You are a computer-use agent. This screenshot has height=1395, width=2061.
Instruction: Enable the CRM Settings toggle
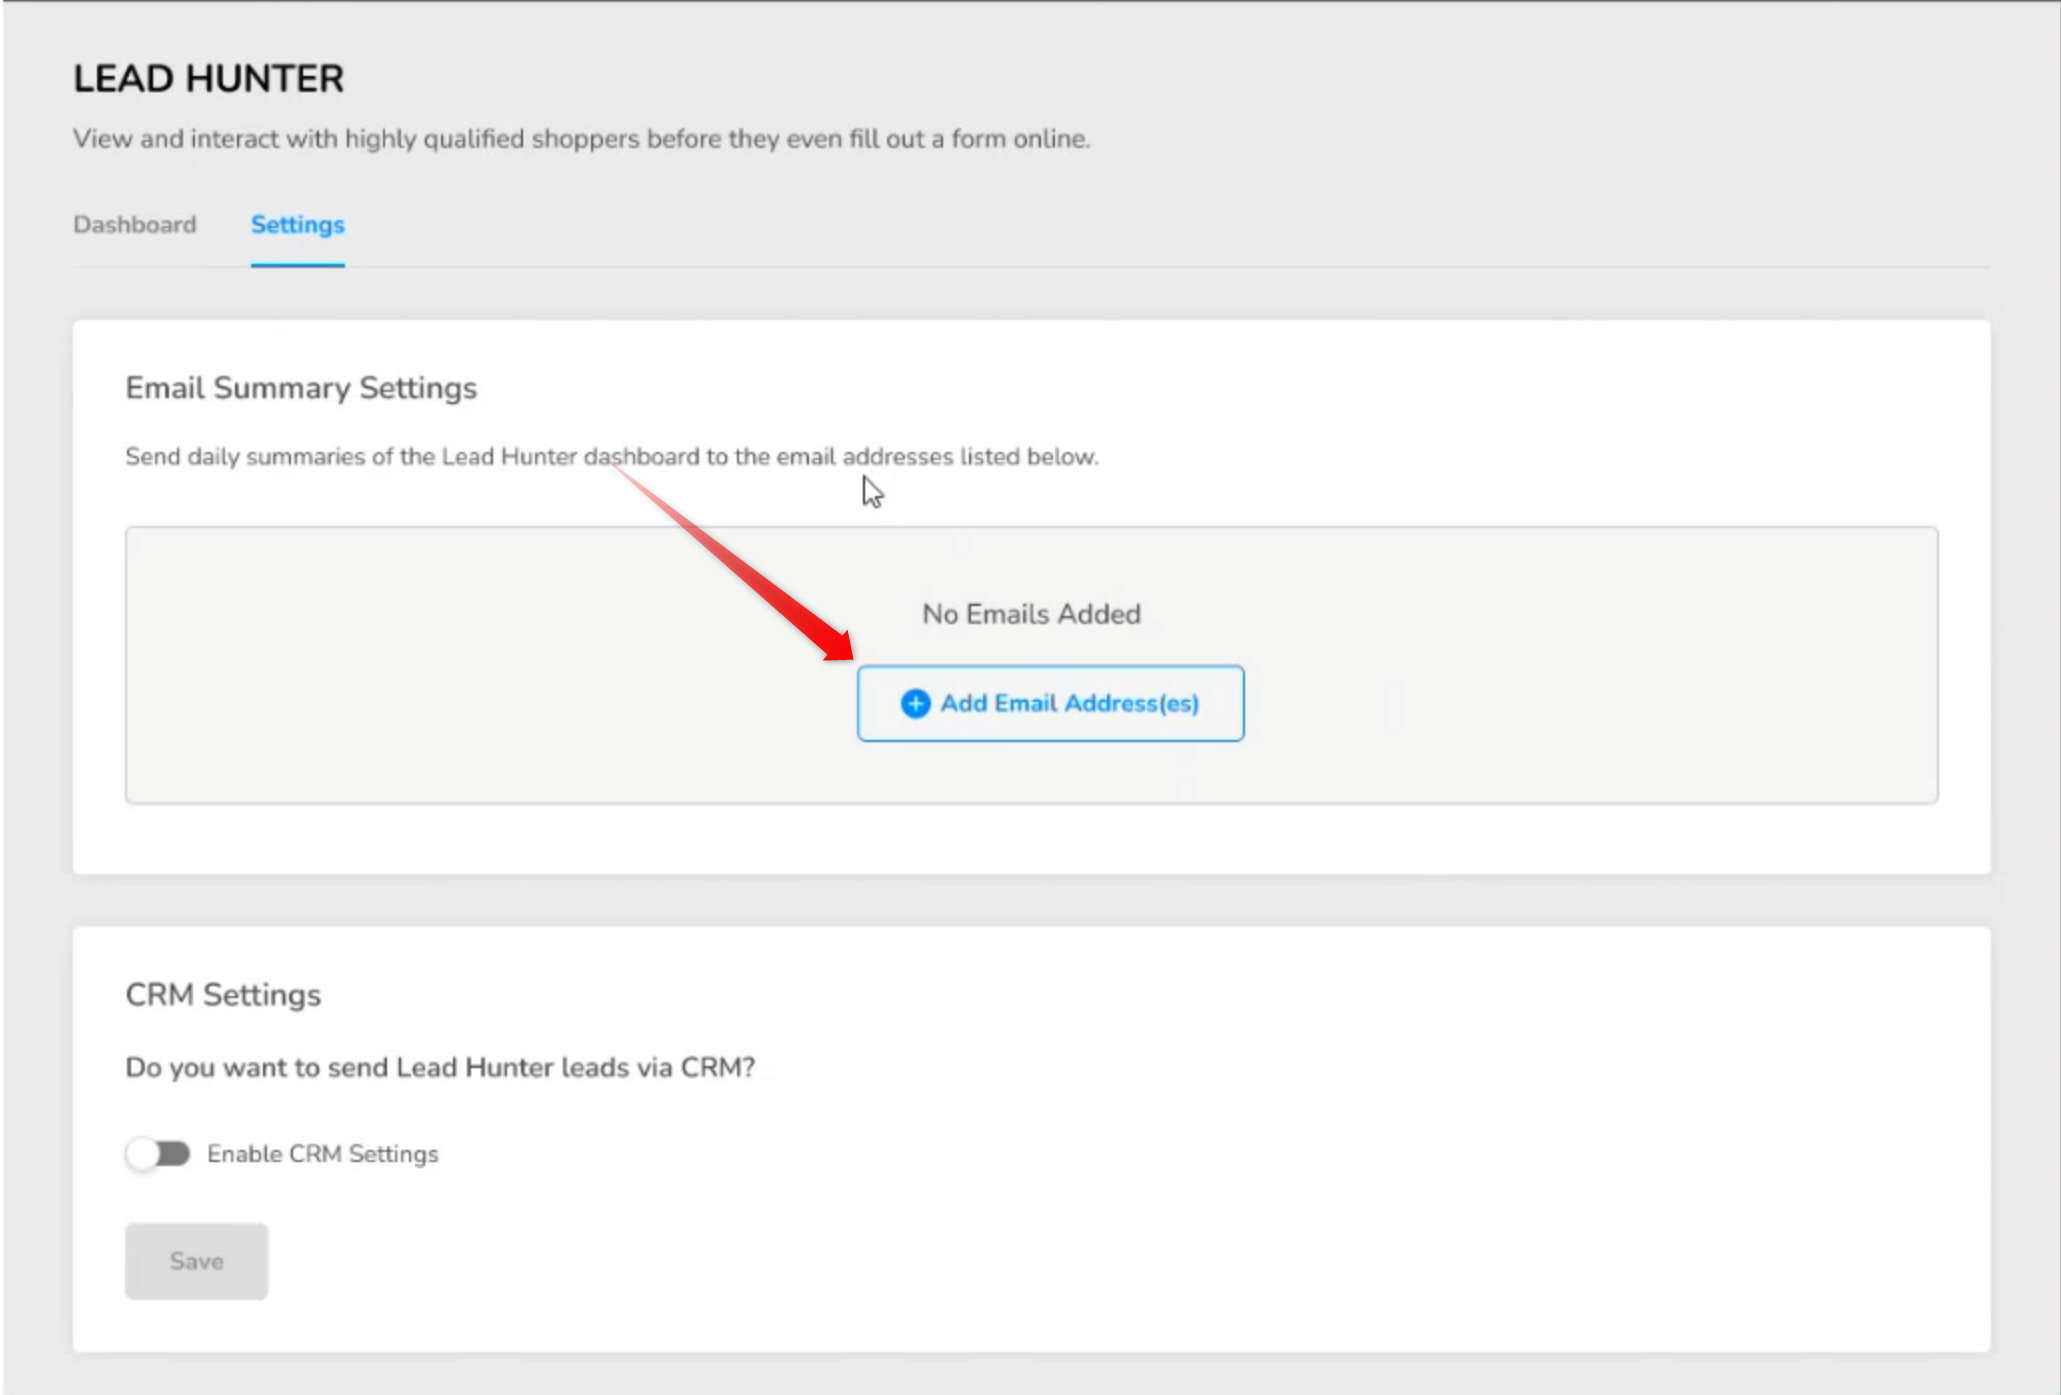pos(158,1153)
